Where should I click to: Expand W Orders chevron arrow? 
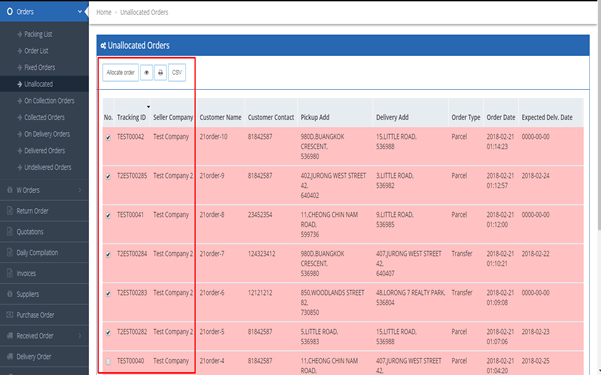click(80, 190)
